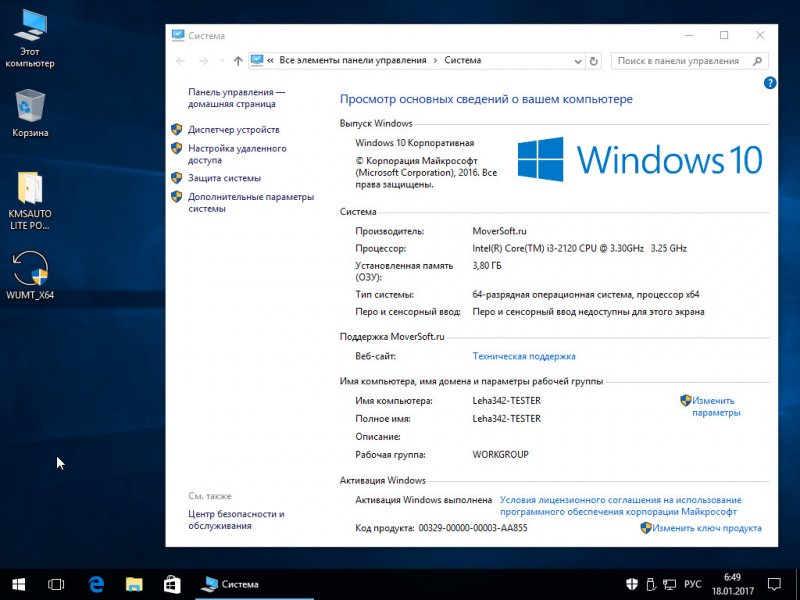The image size is (800, 600).
Task: Launch Microsoft Edge from the taskbar
Action: pos(96,584)
